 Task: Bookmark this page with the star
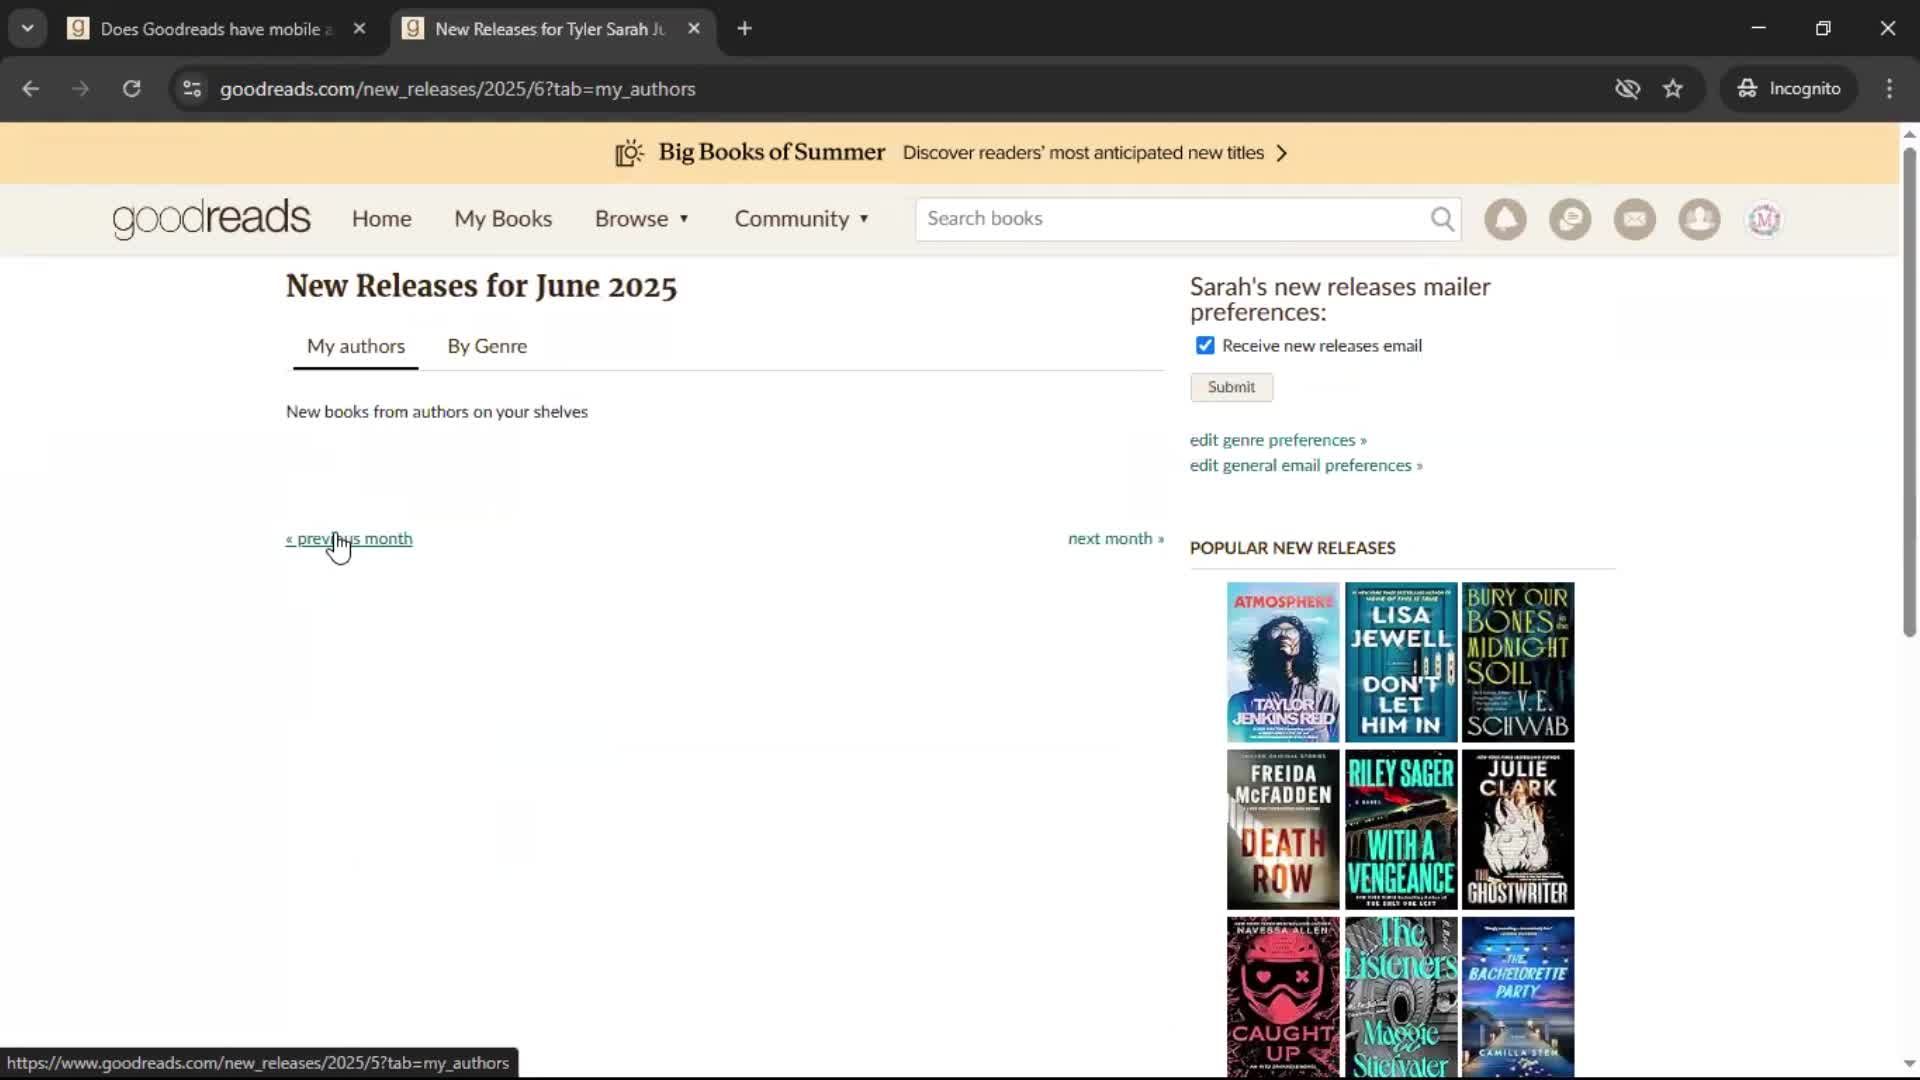click(x=1673, y=89)
